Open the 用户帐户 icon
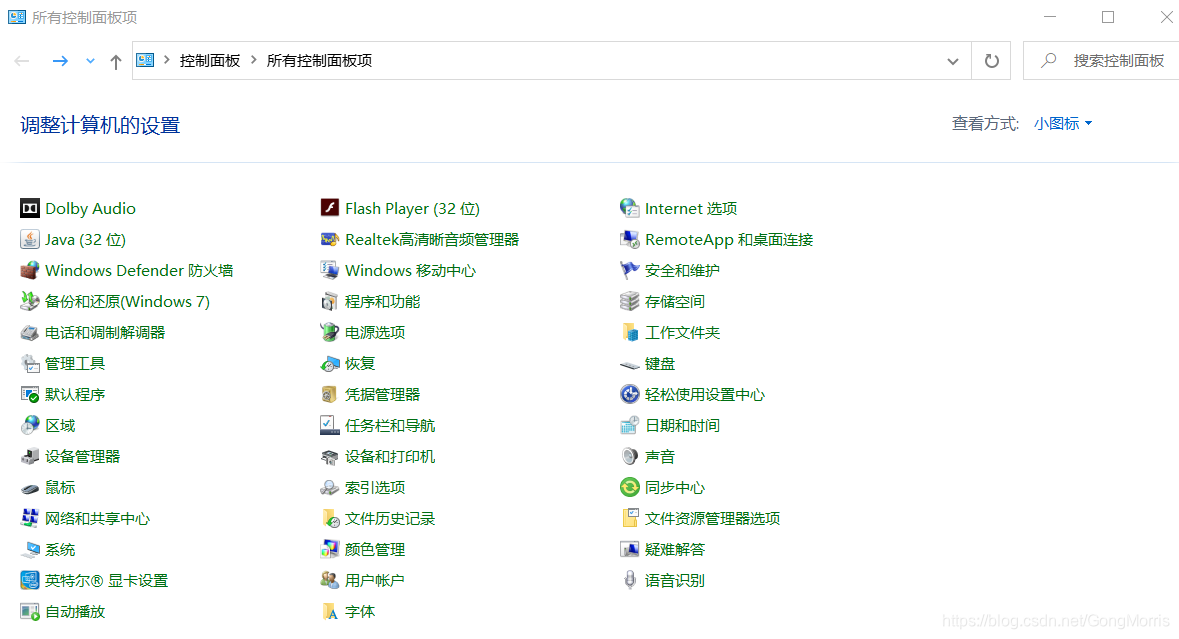This screenshot has width=1179, height=639. (329, 580)
